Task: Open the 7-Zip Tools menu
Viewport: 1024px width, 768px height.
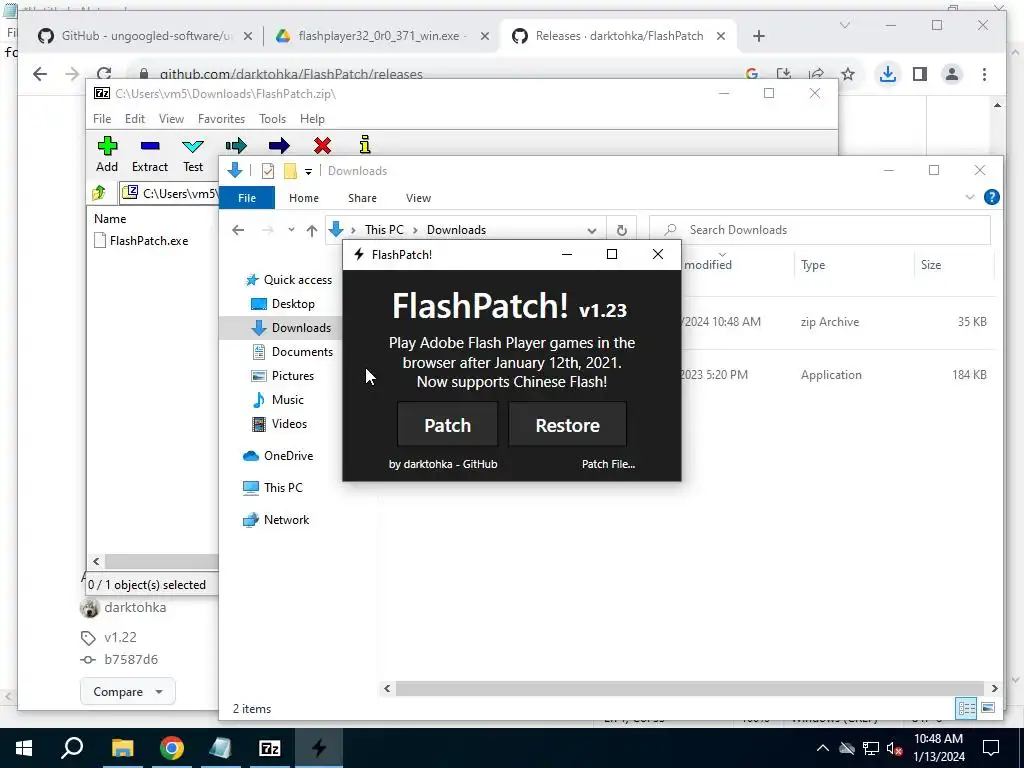Action: tap(272, 119)
